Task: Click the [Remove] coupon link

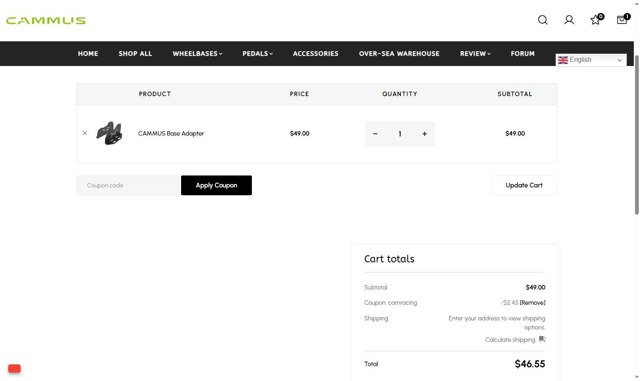Action: click(x=532, y=303)
